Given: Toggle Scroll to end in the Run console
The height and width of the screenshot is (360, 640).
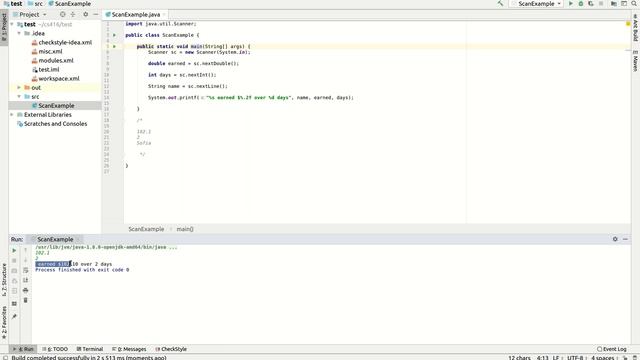Looking at the screenshot, I should (x=25, y=280).
